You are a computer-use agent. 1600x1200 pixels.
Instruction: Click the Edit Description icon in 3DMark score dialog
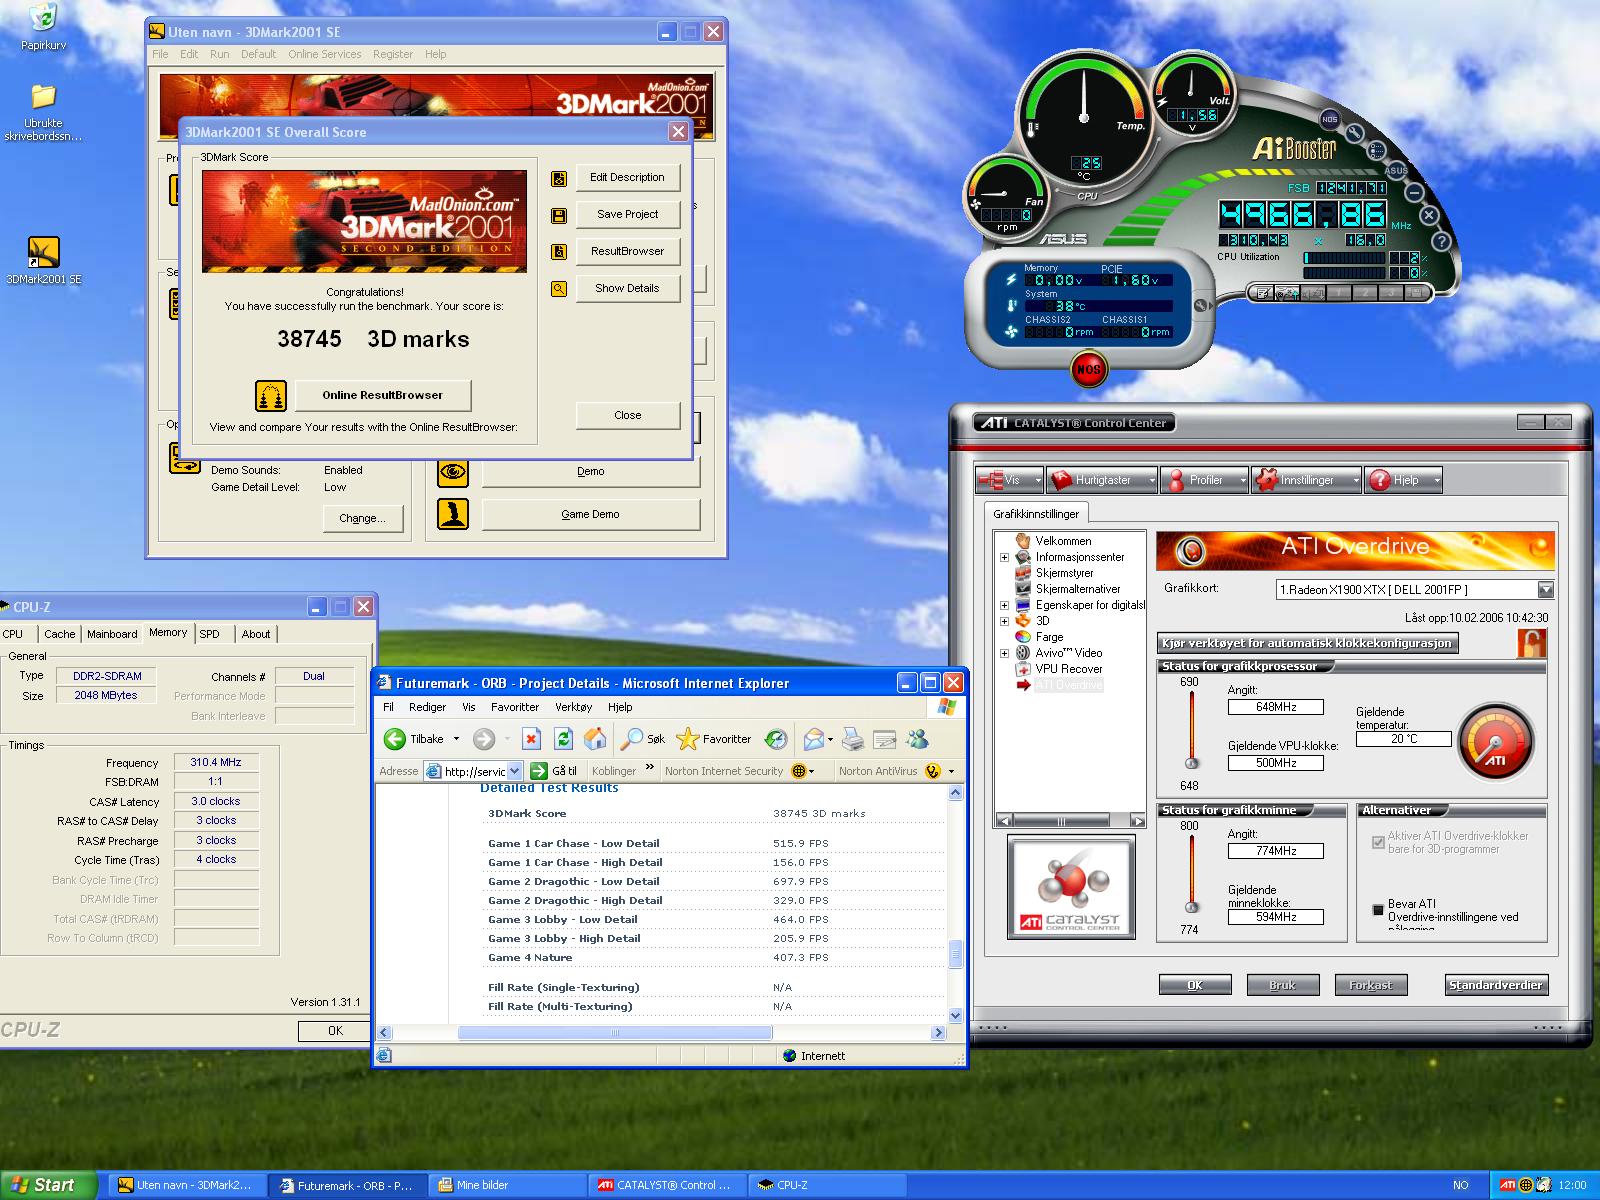pyautogui.click(x=559, y=178)
